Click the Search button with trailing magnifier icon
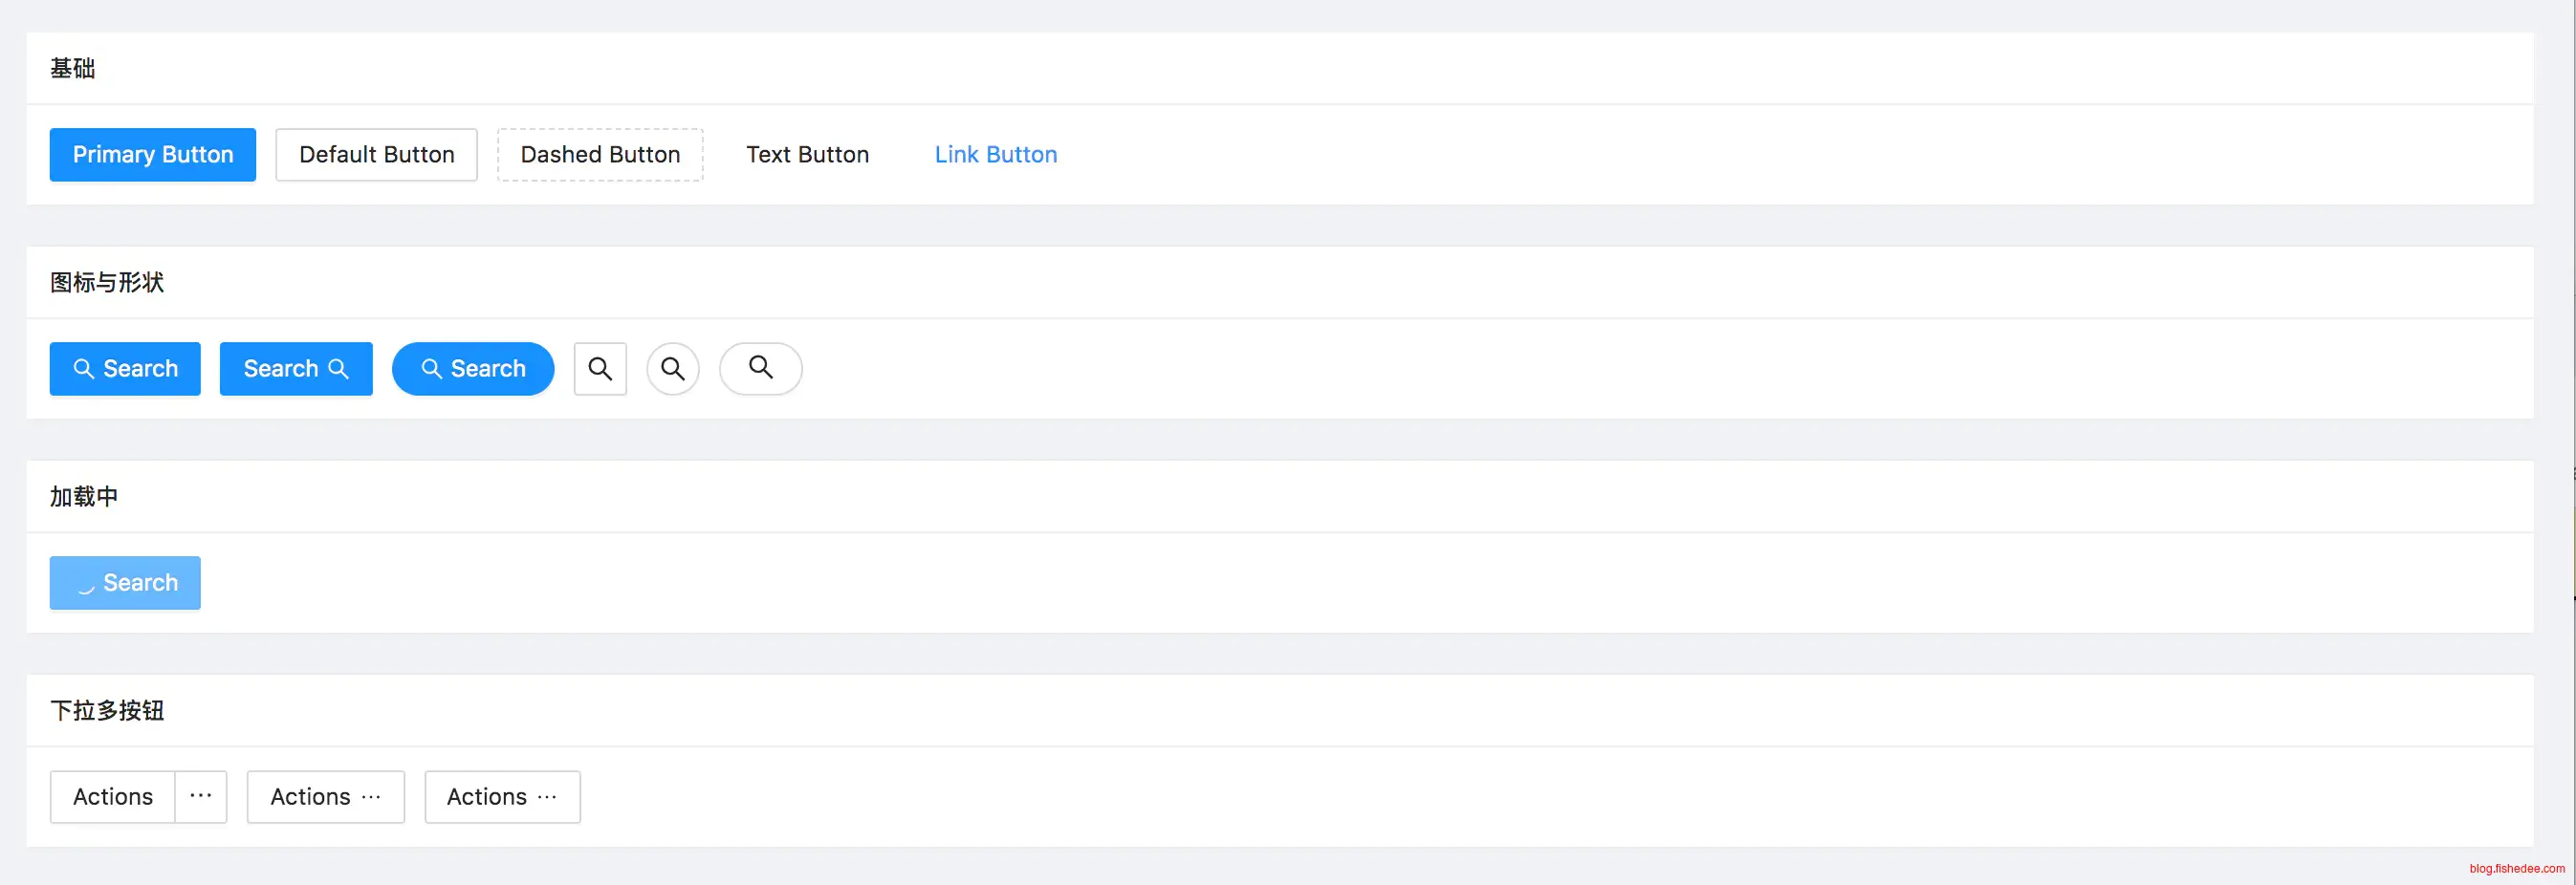Image resolution: width=2576 pixels, height=885 pixels. pos(296,369)
